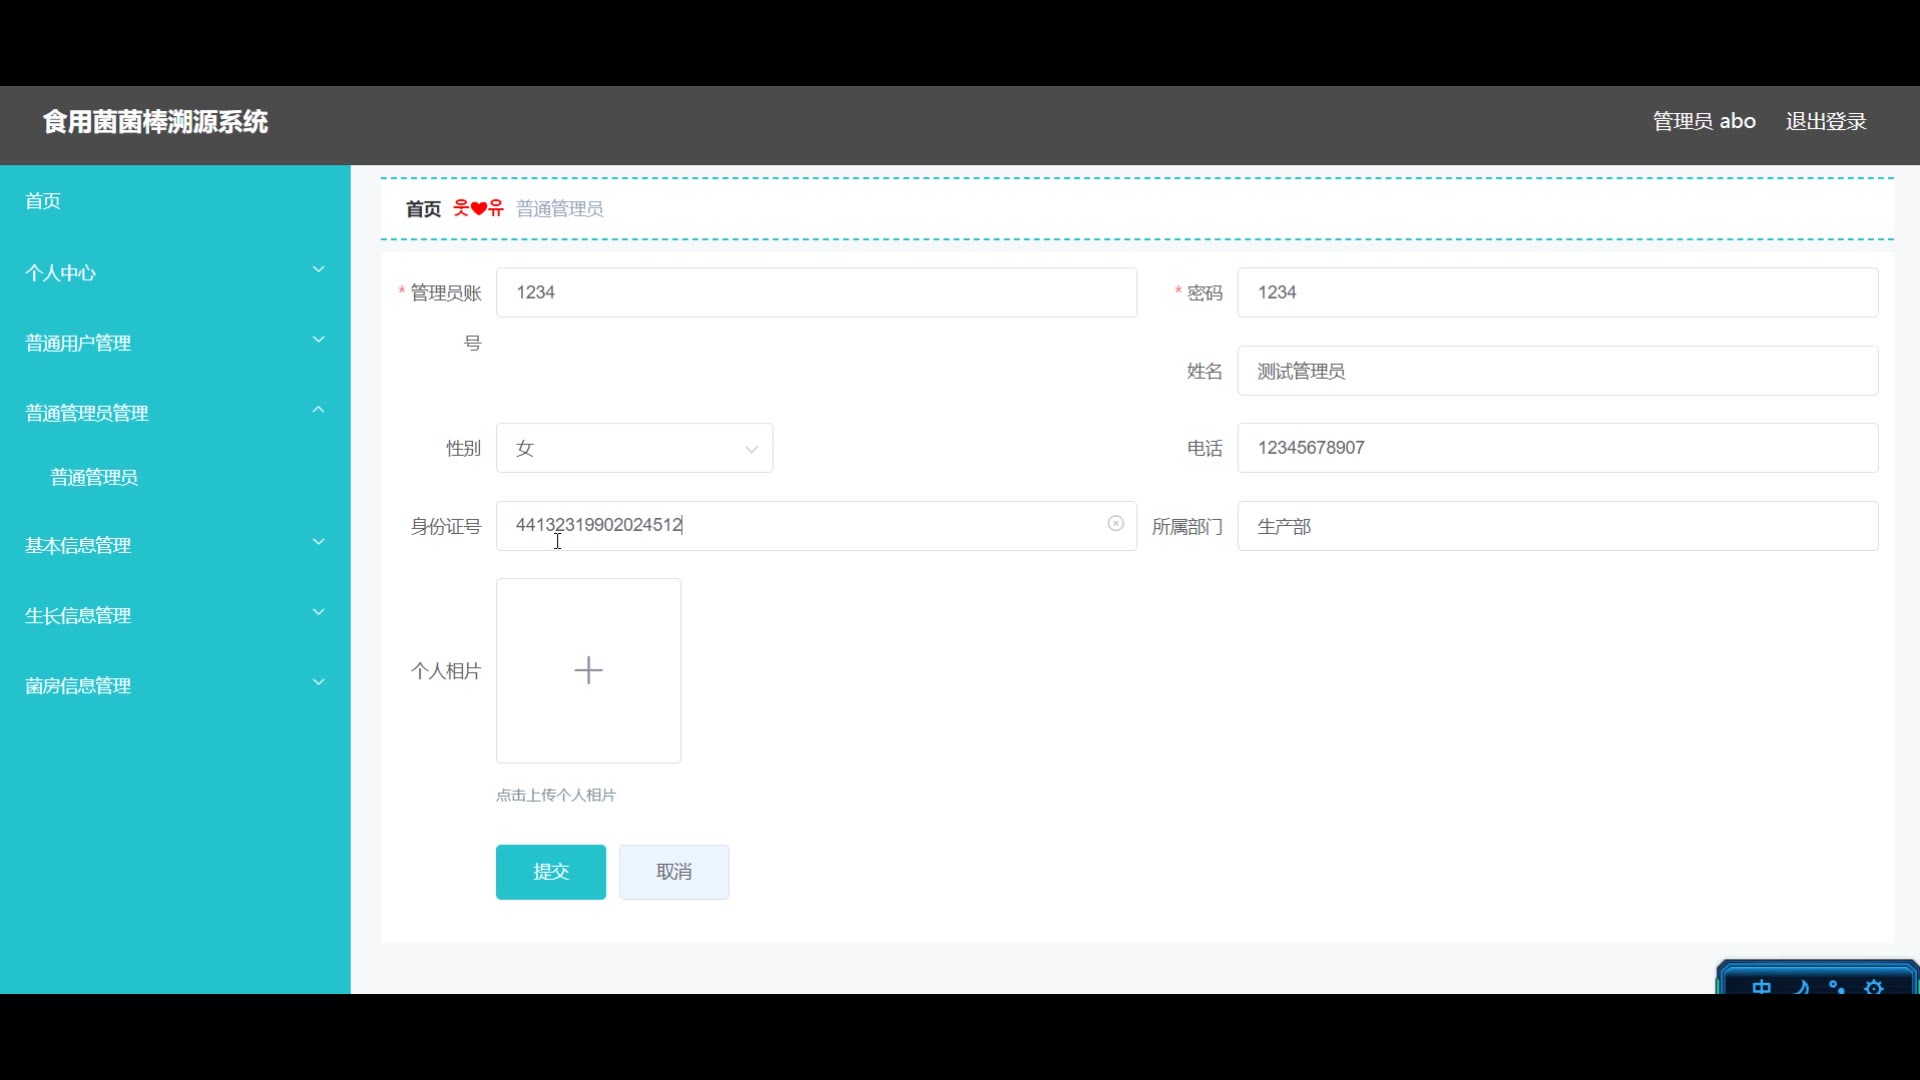Viewport: 1920px width, 1080px height.
Task: Expand the 生长信息管理 chevron
Action: pyautogui.click(x=318, y=612)
